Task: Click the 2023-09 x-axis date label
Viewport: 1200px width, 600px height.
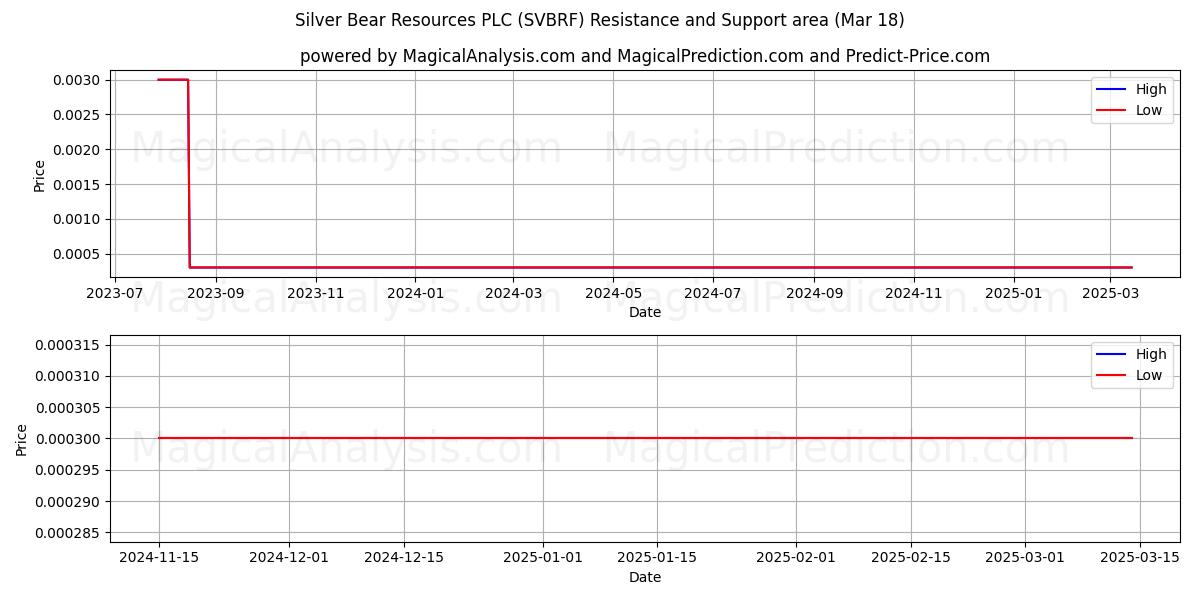Action: click(216, 293)
